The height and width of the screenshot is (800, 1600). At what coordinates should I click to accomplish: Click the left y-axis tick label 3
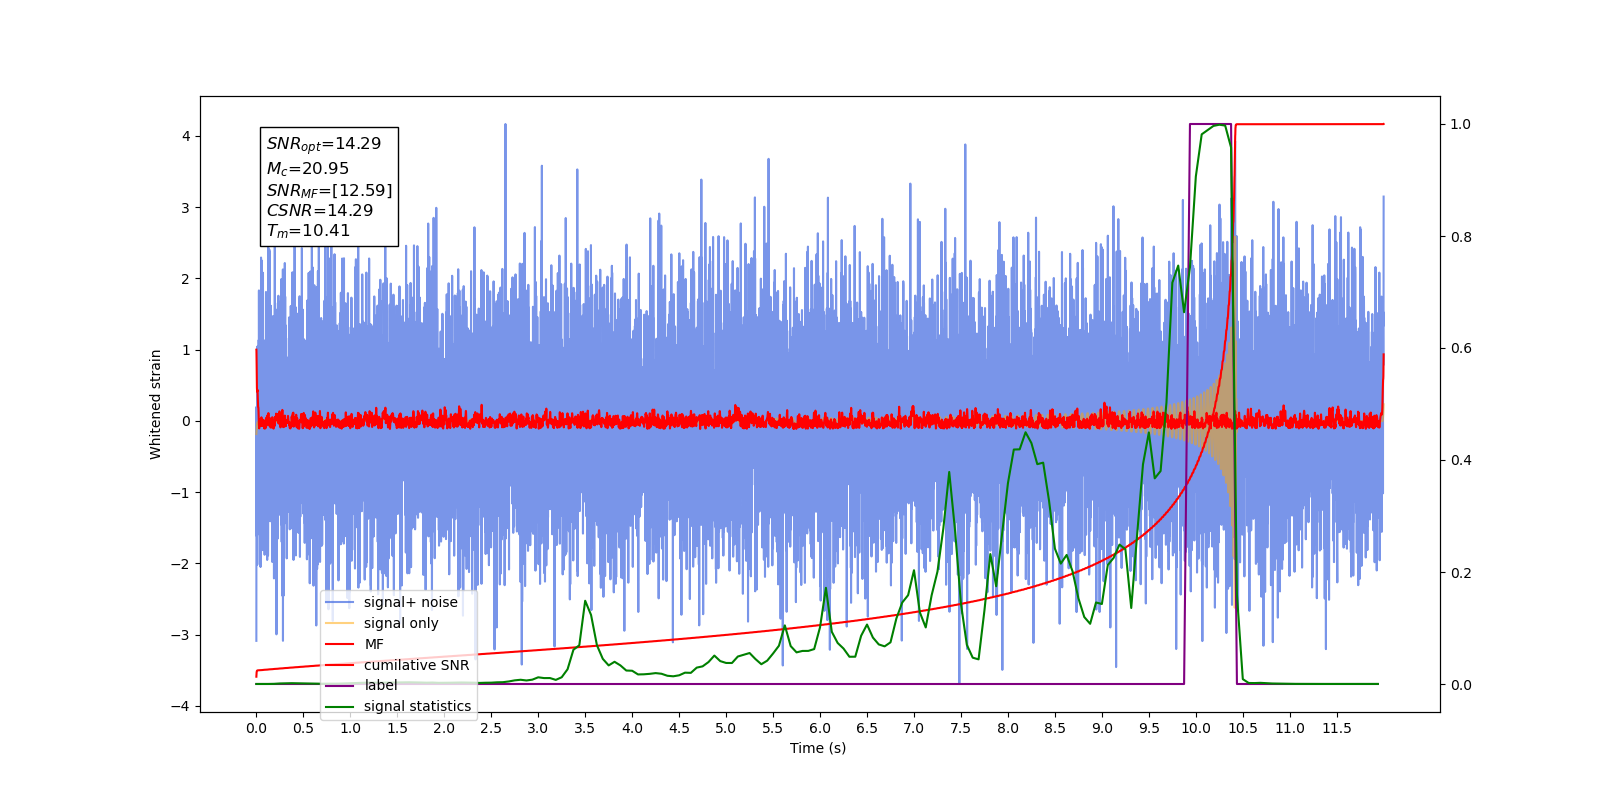186,208
